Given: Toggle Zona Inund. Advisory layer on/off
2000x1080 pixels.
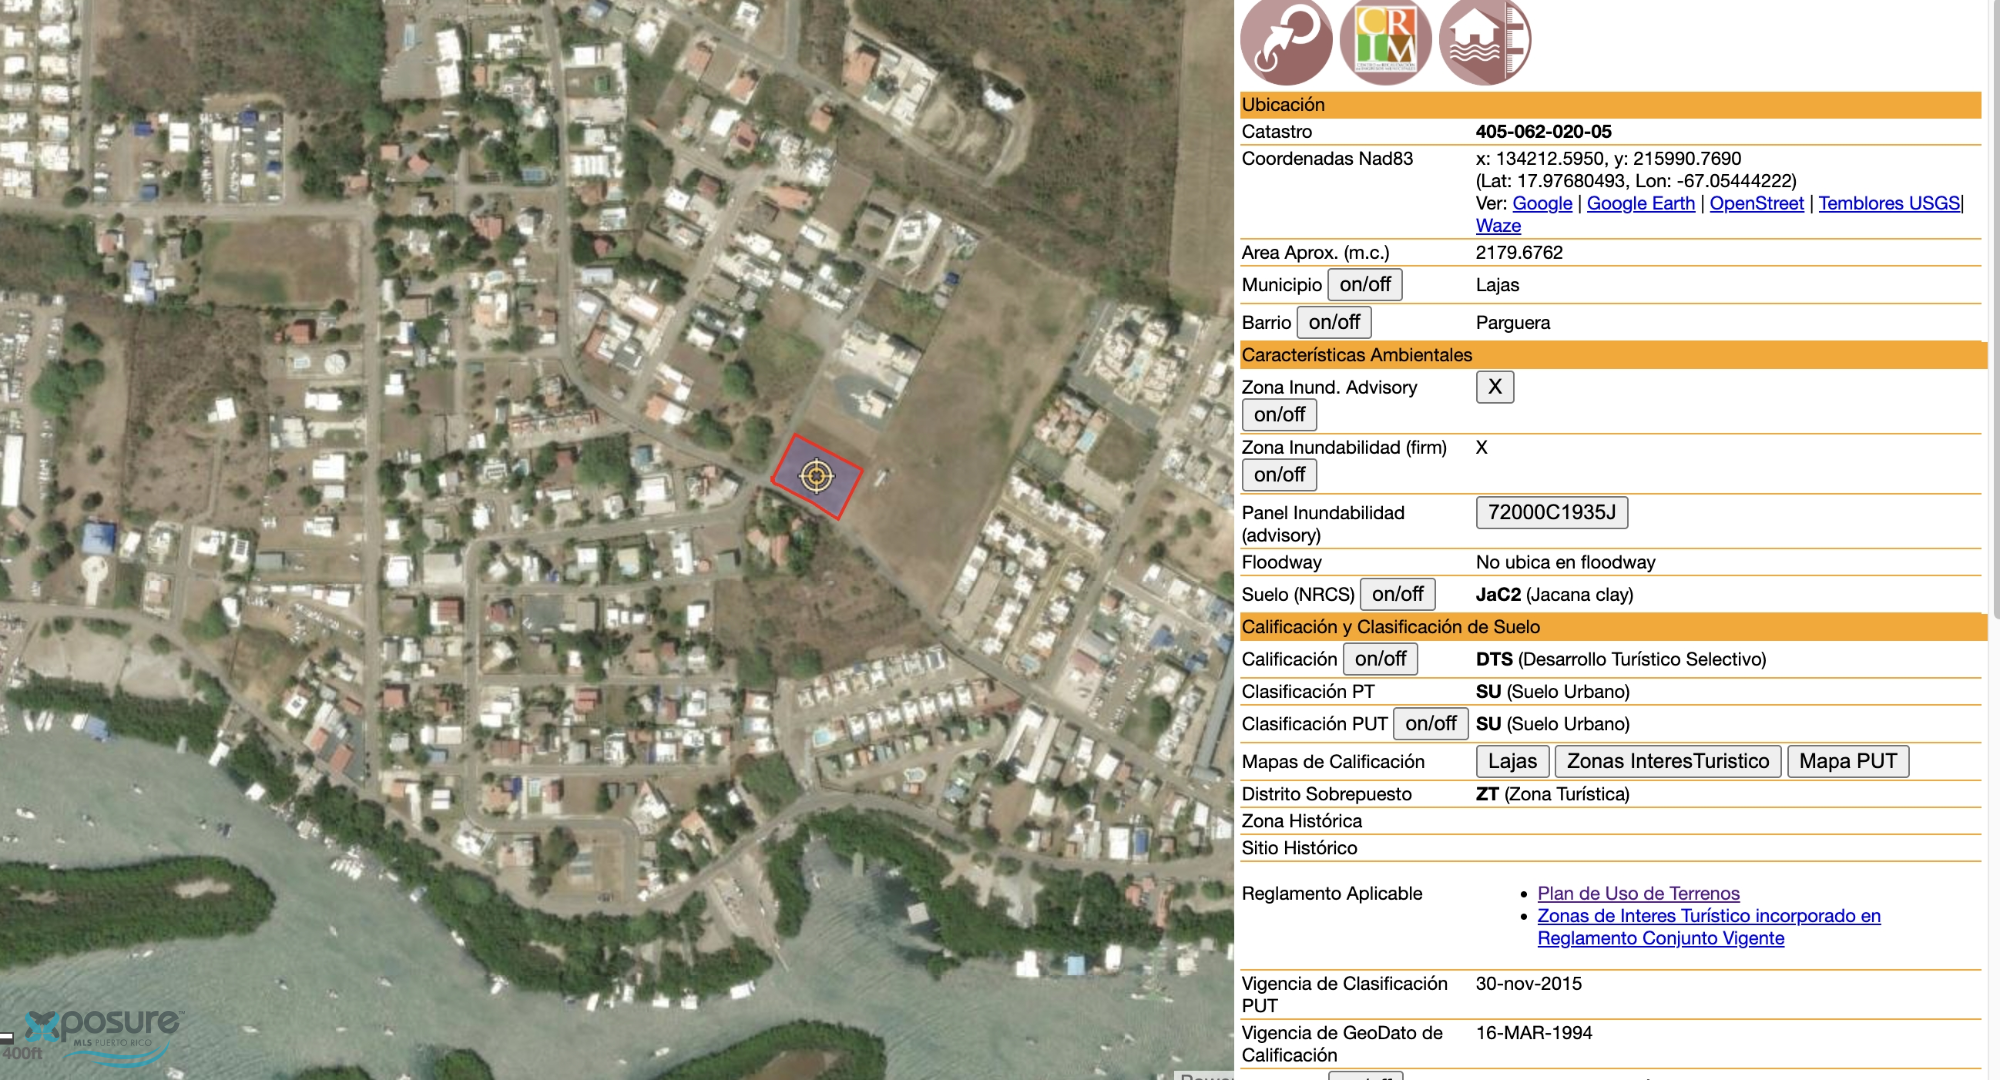Looking at the screenshot, I should pyautogui.click(x=1279, y=415).
